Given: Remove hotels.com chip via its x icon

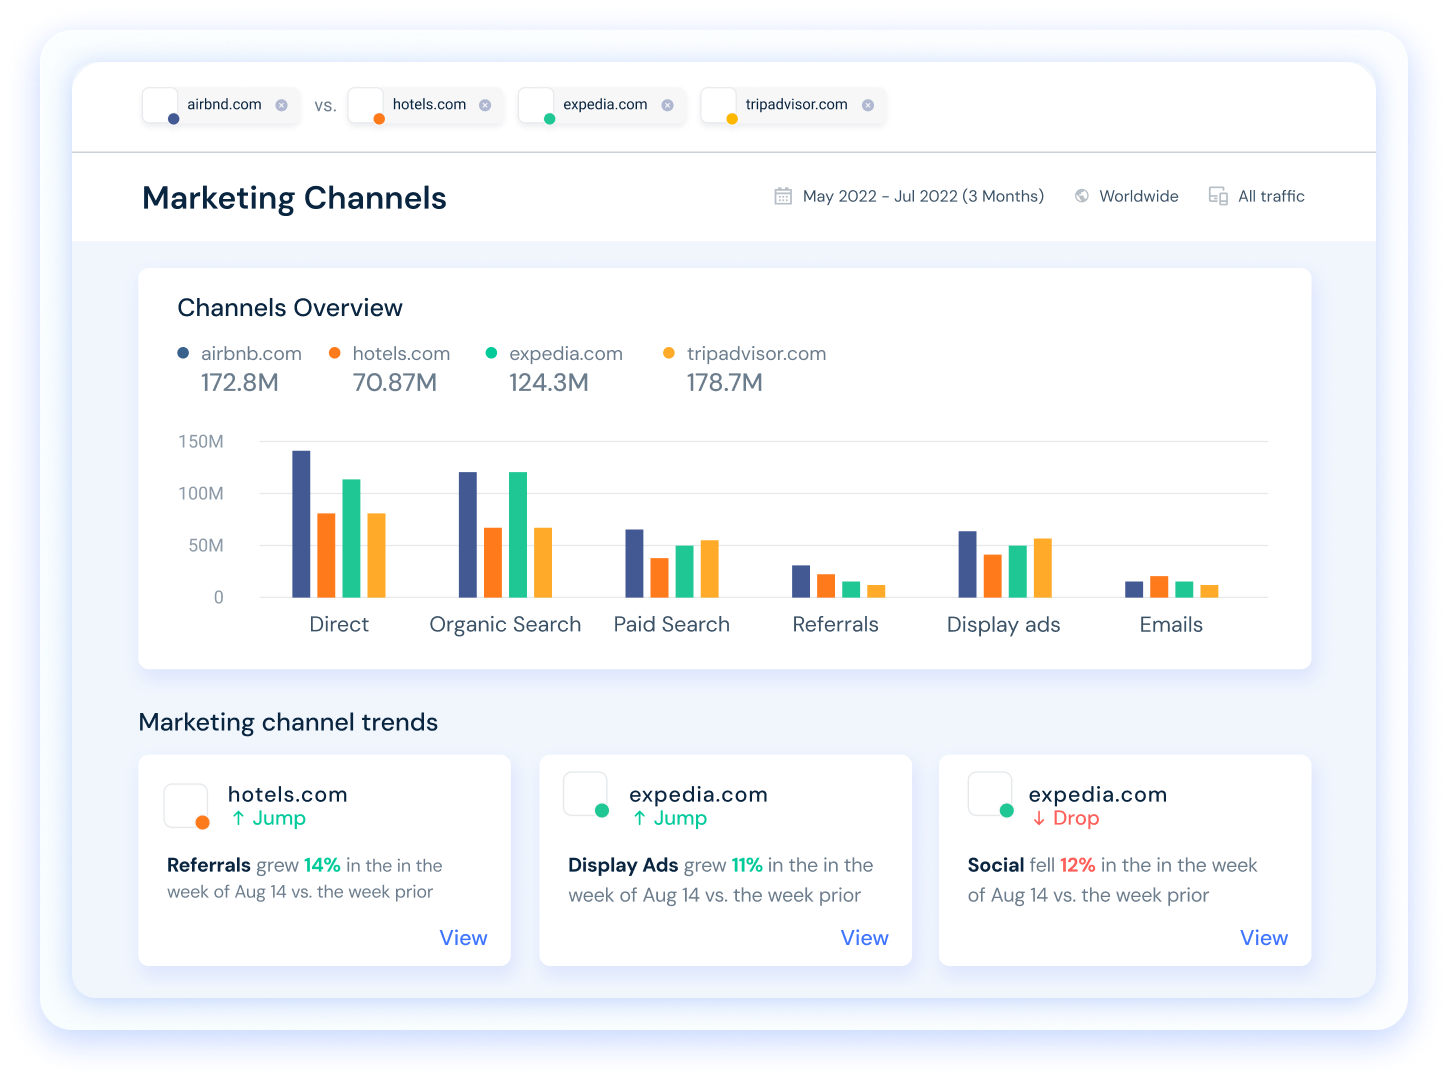Looking at the screenshot, I should point(485,105).
